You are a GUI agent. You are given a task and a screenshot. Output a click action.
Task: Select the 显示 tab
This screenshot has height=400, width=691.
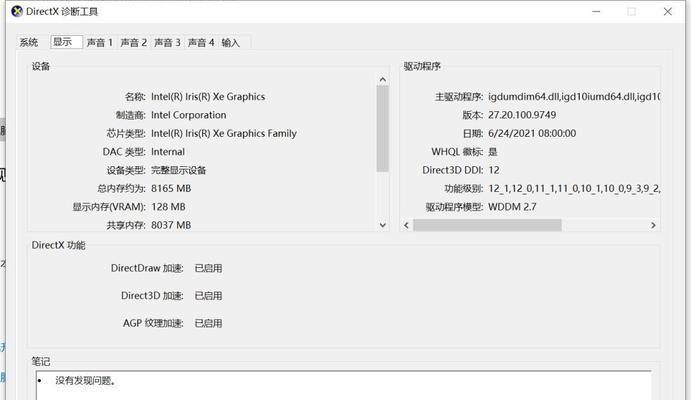(66, 42)
